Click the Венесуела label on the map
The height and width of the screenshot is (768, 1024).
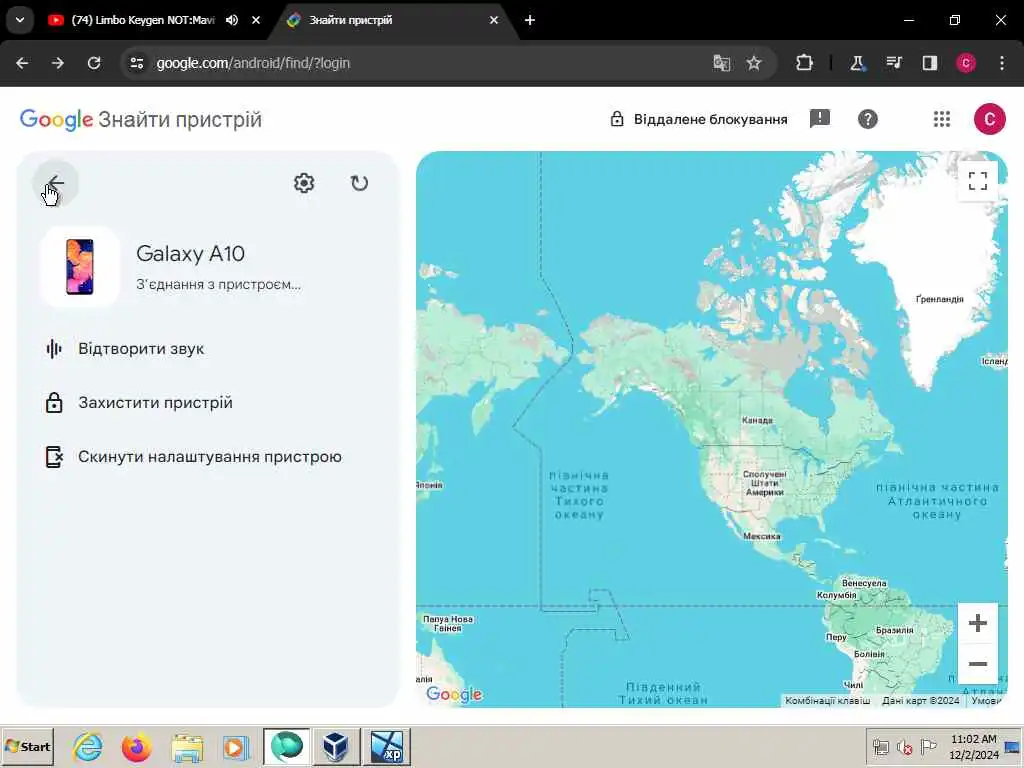pyautogui.click(x=864, y=583)
